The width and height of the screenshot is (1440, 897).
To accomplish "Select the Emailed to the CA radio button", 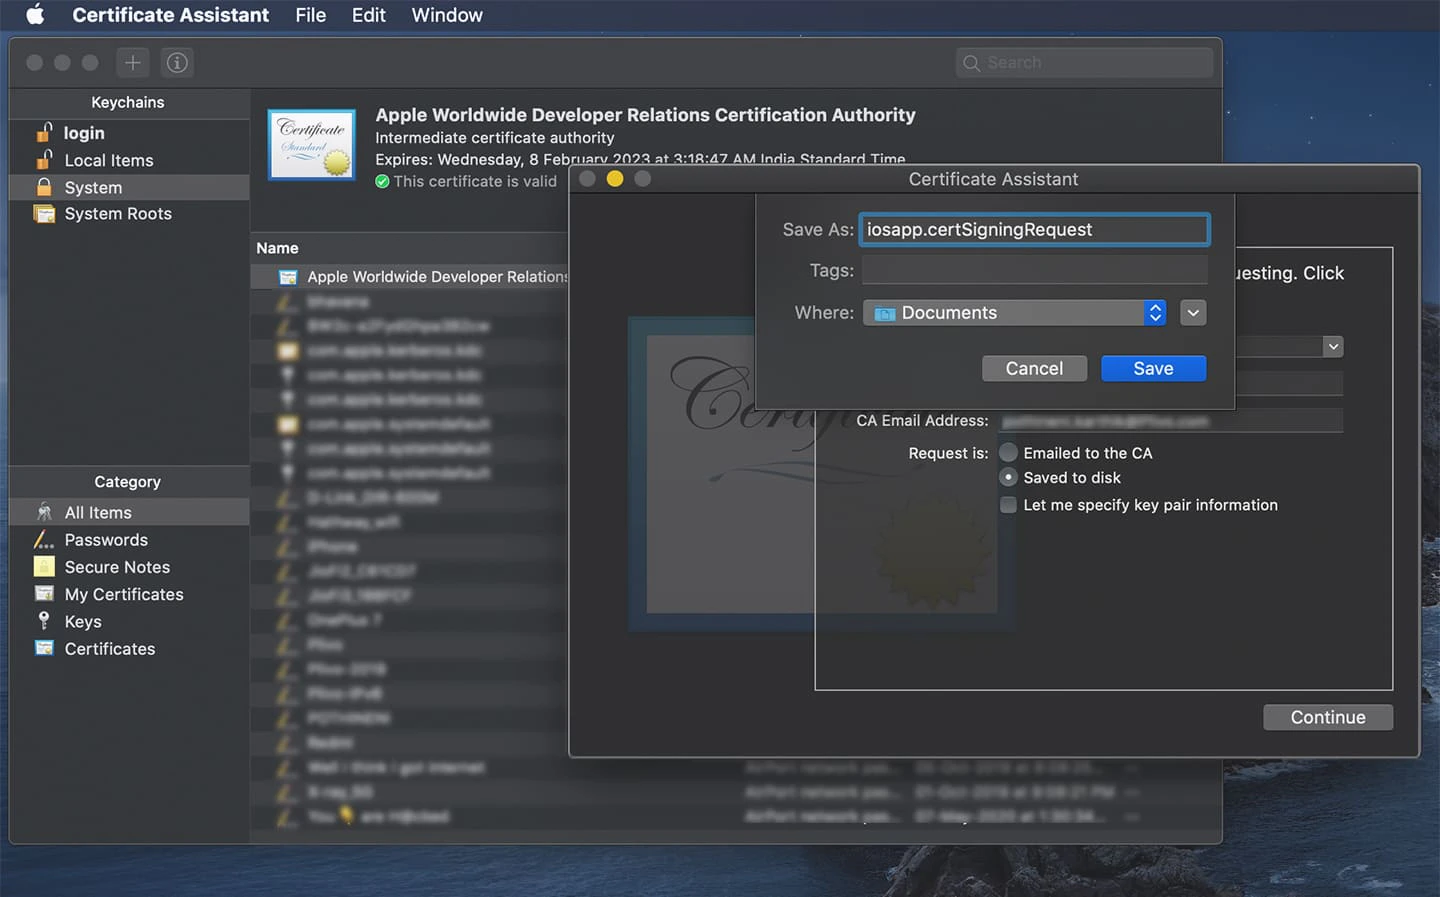I will pyautogui.click(x=1009, y=452).
